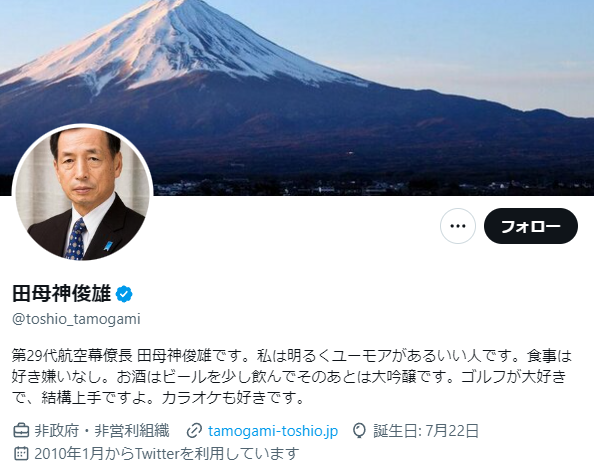Select the @toshio_tamogami handle text
Viewport: 594px width, 469px height.
tap(76, 319)
